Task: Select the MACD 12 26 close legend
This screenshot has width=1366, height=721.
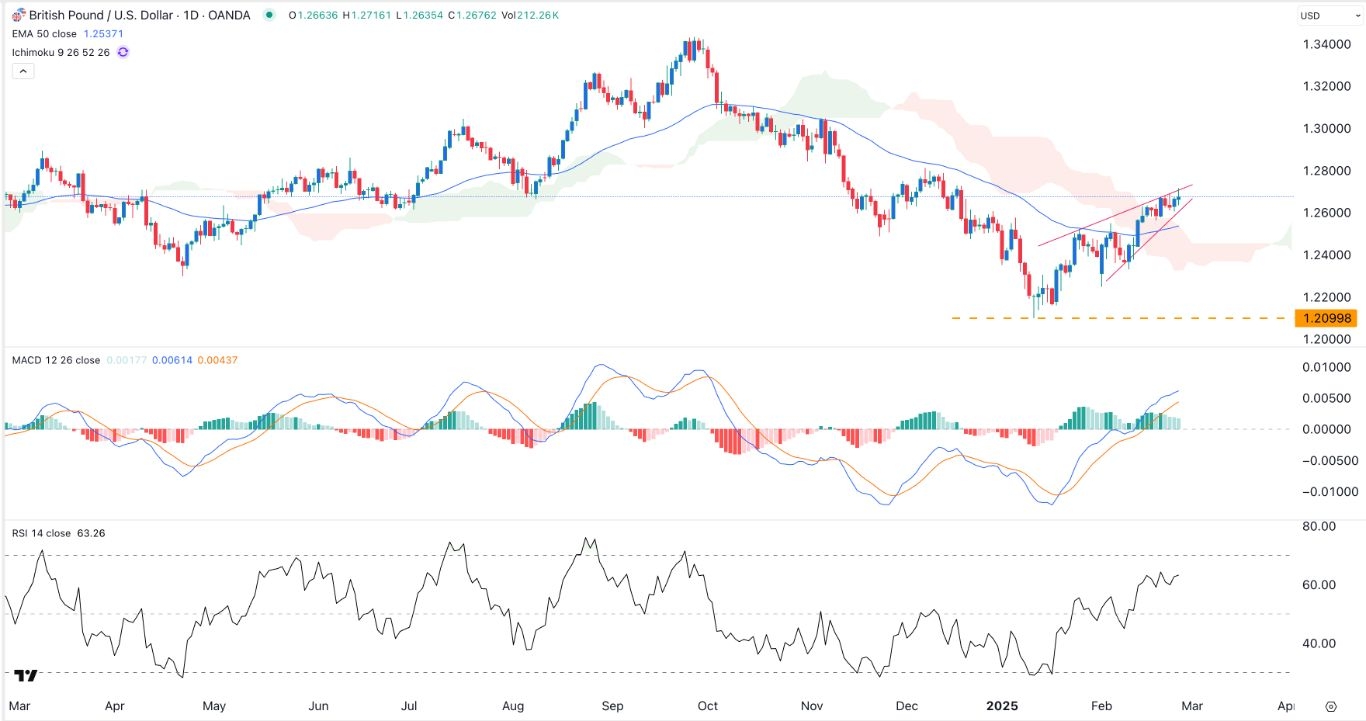Action: pos(56,360)
